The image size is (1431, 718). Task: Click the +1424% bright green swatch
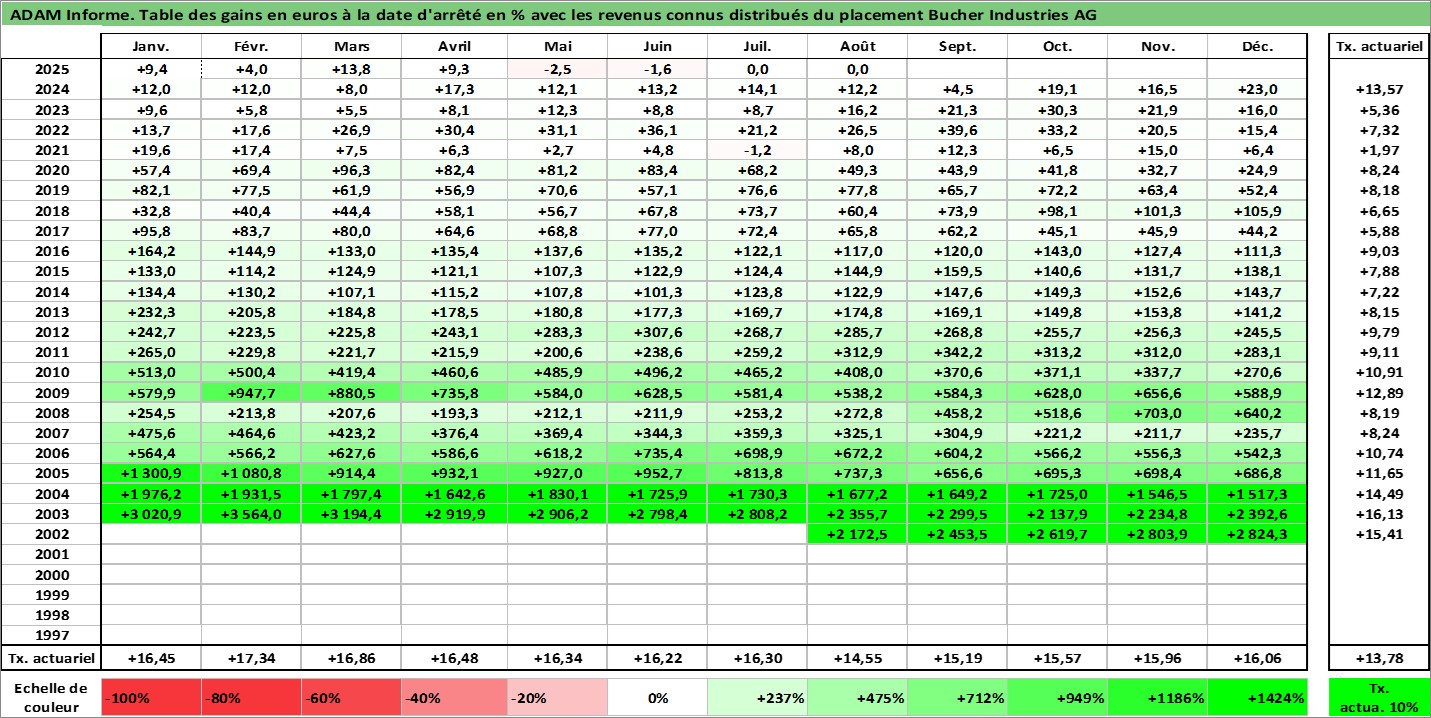[1257, 698]
